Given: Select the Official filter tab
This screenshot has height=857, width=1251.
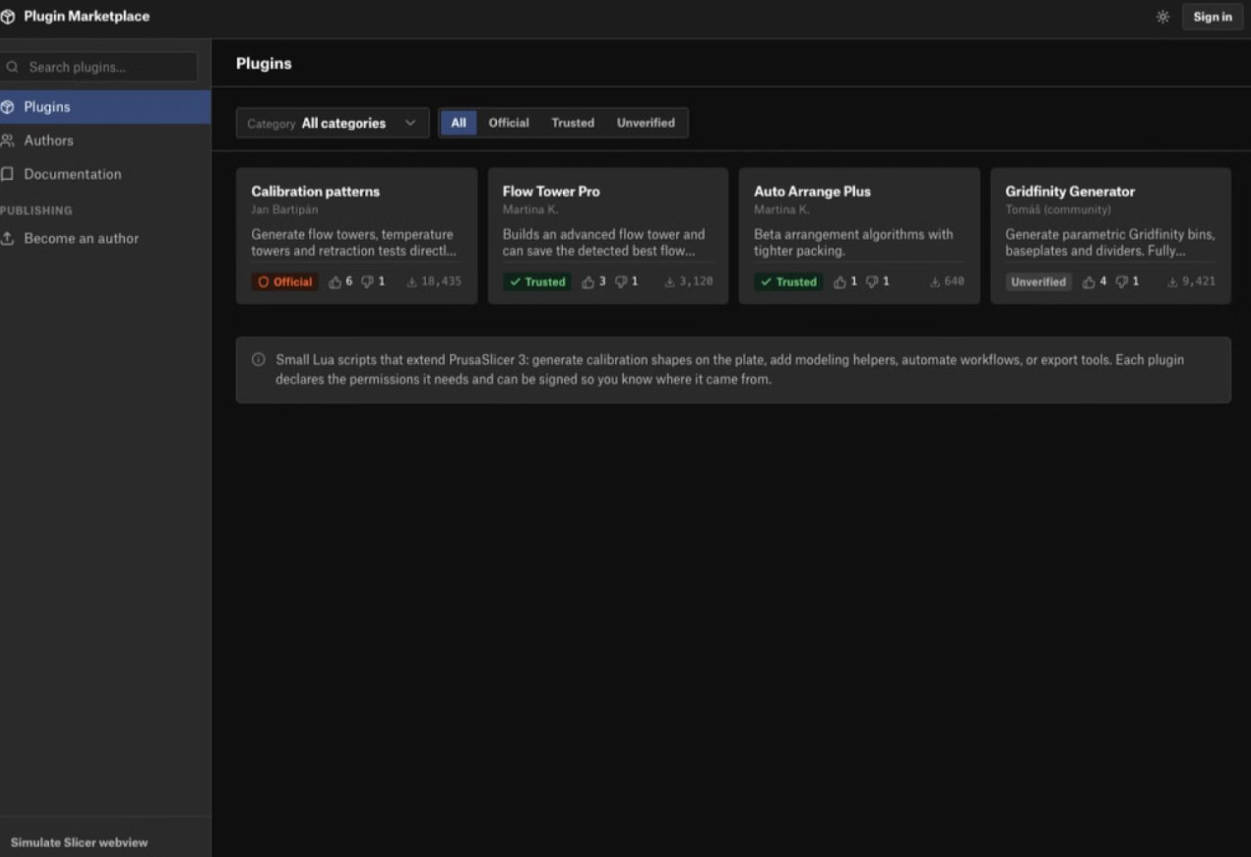Looking at the screenshot, I should [508, 123].
